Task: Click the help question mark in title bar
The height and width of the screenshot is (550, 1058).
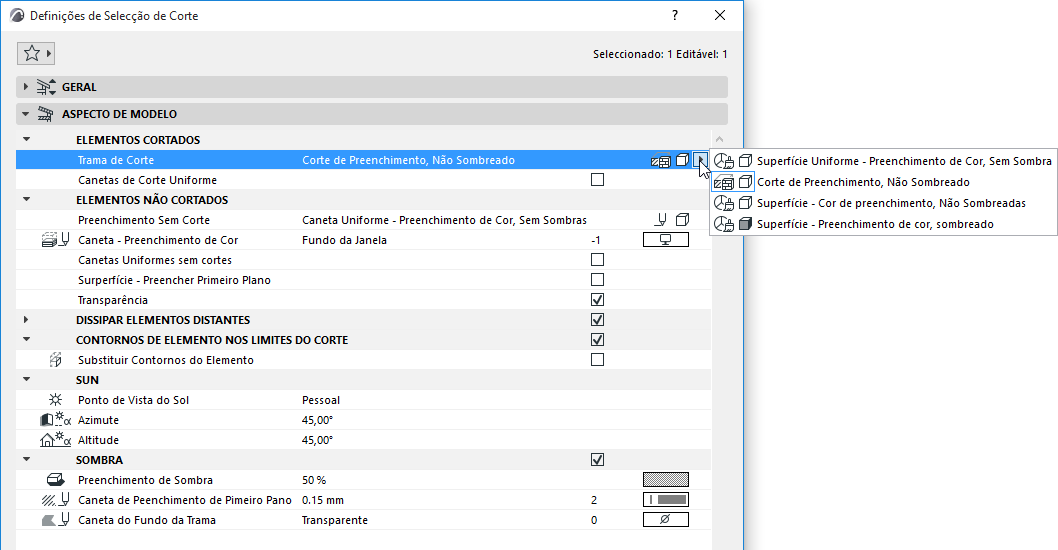Action: (x=675, y=15)
